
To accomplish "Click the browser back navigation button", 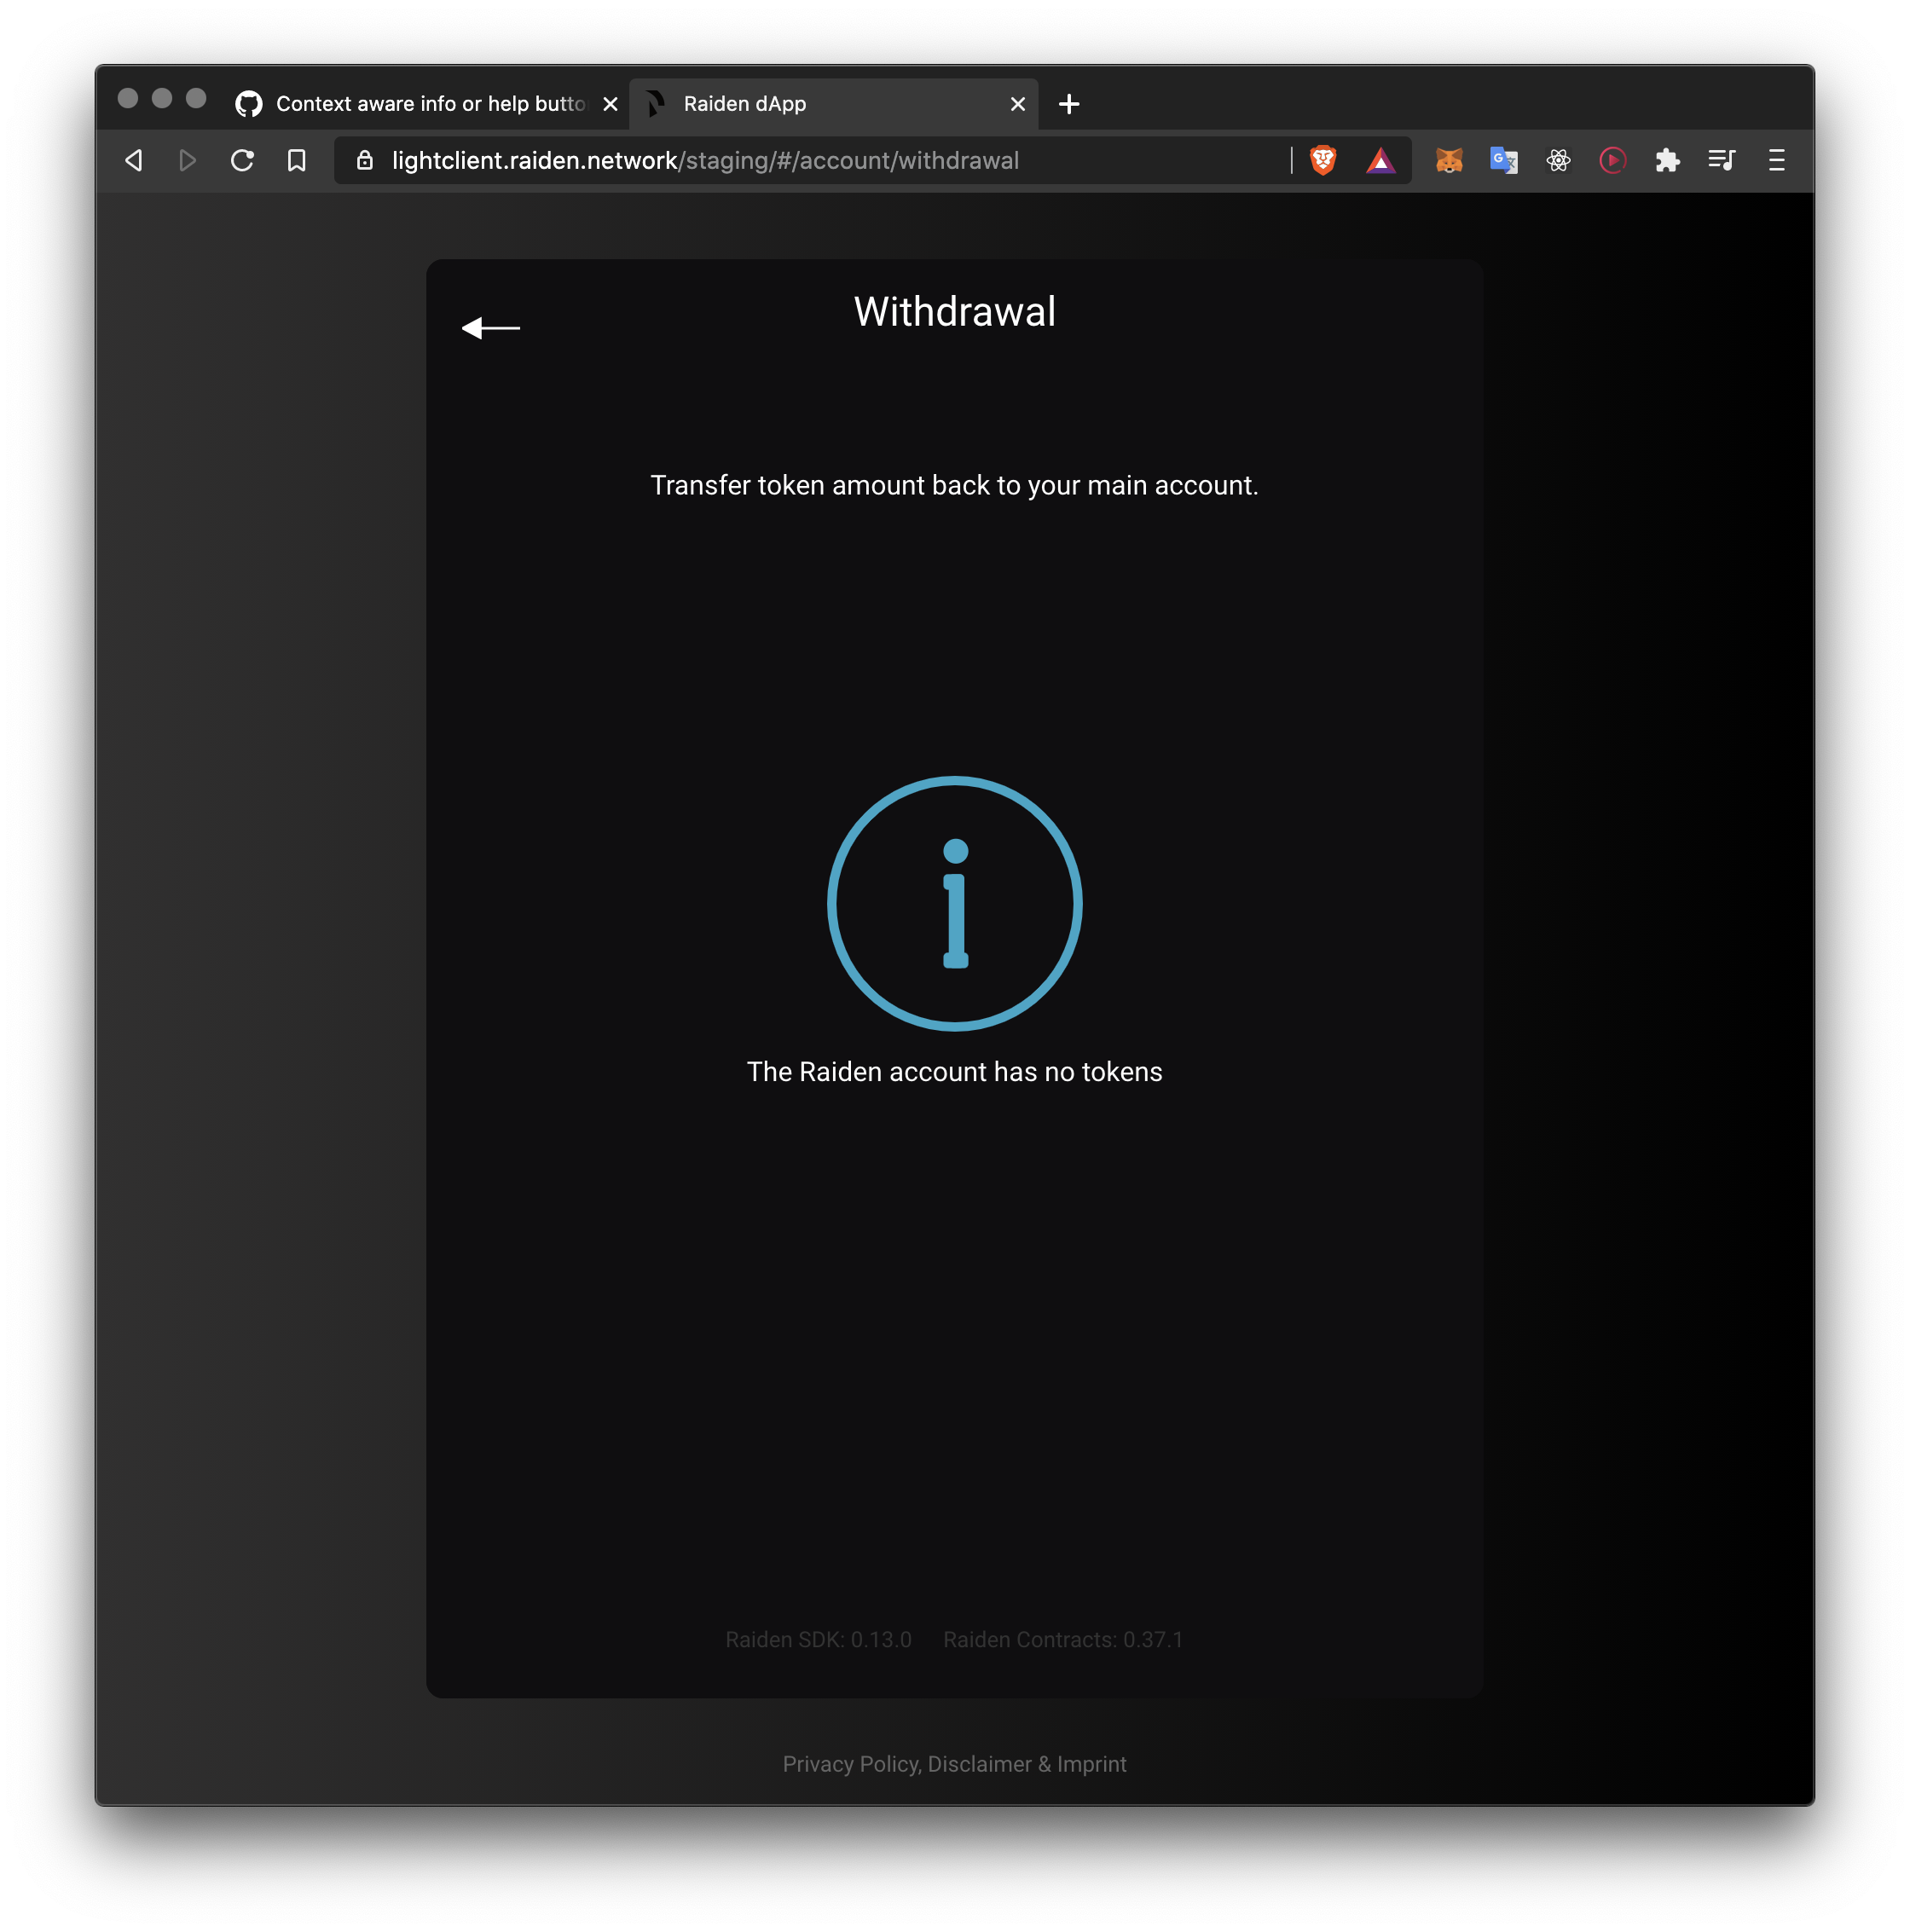I will (x=134, y=160).
